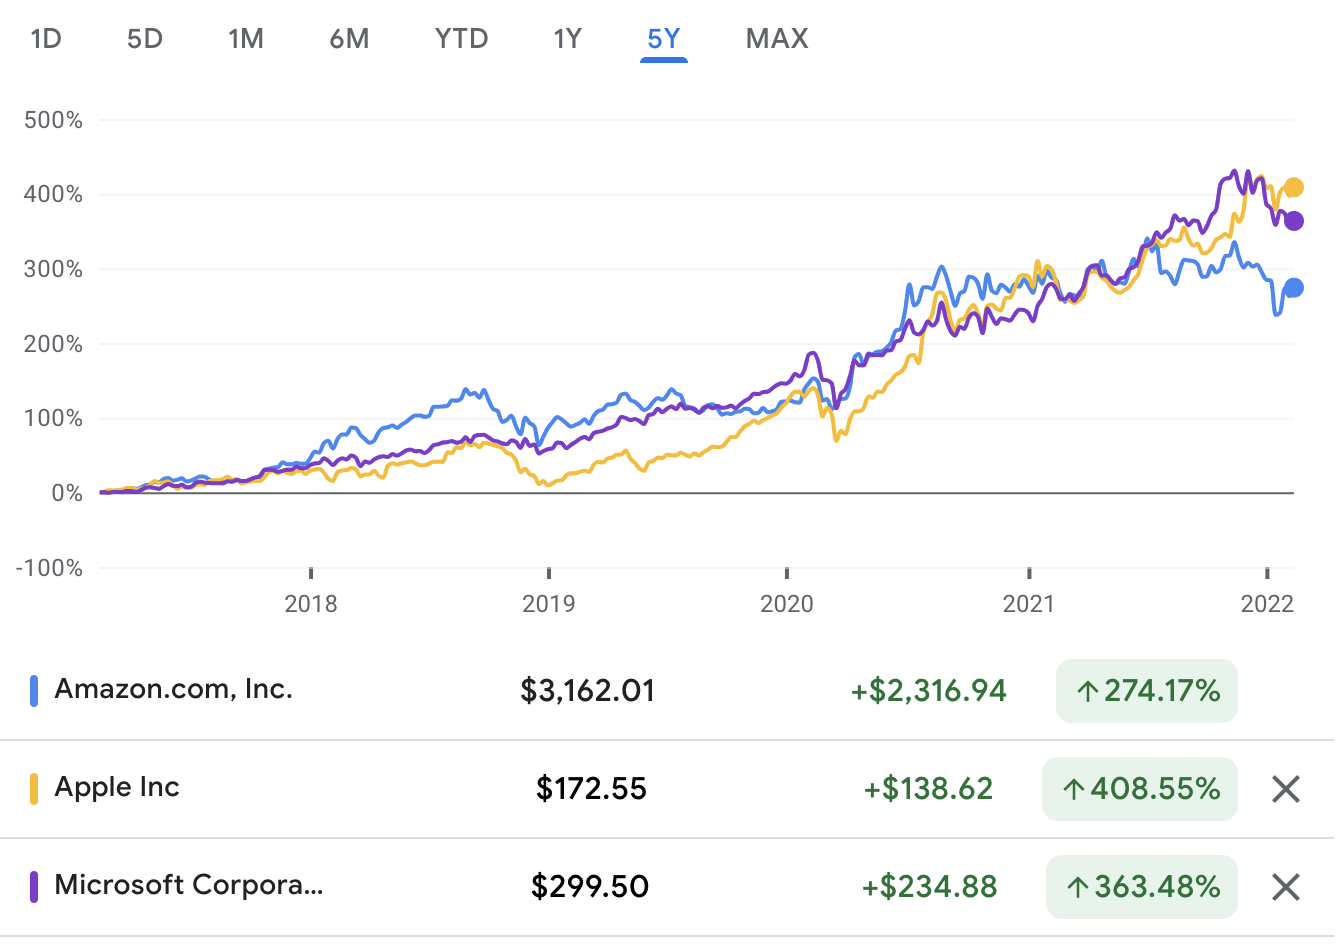This screenshot has height=946, width=1338.
Task: Click Amazon's 274.17% change badge
Action: [1147, 691]
